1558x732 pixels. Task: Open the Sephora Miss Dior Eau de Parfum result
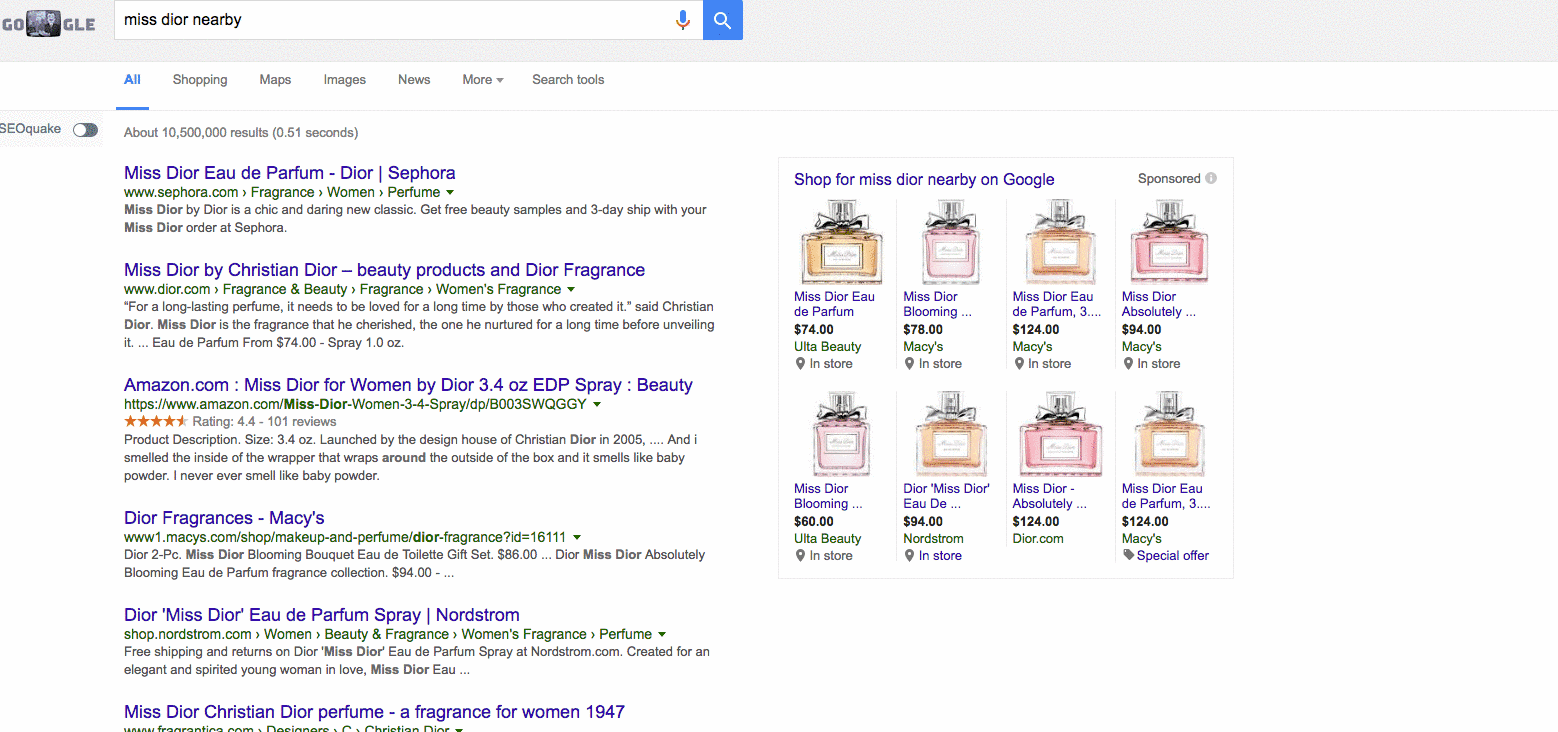tap(290, 173)
